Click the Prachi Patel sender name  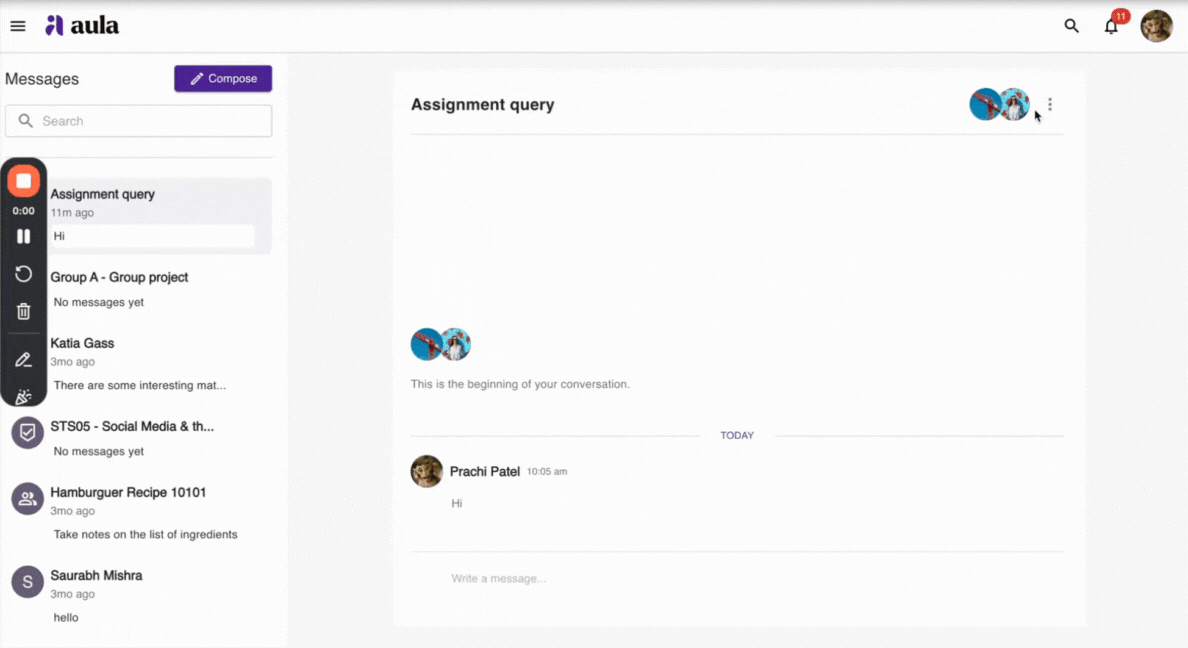(x=485, y=471)
